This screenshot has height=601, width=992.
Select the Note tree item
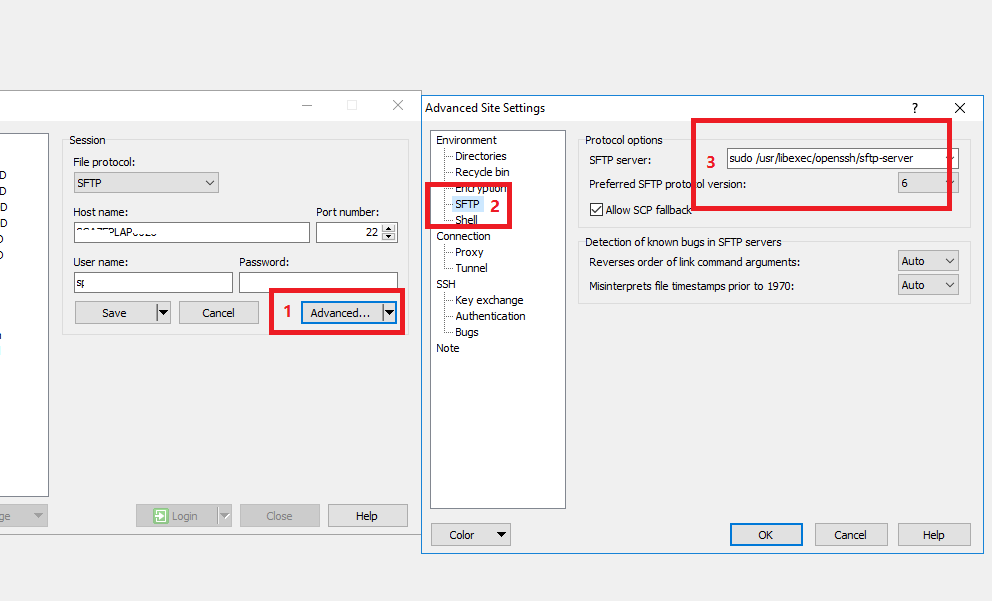click(x=447, y=347)
